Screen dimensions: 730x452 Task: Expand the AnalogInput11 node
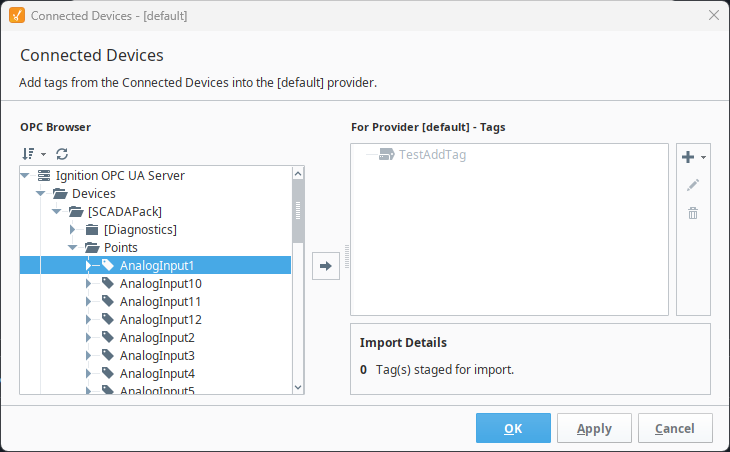coord(88,302)
